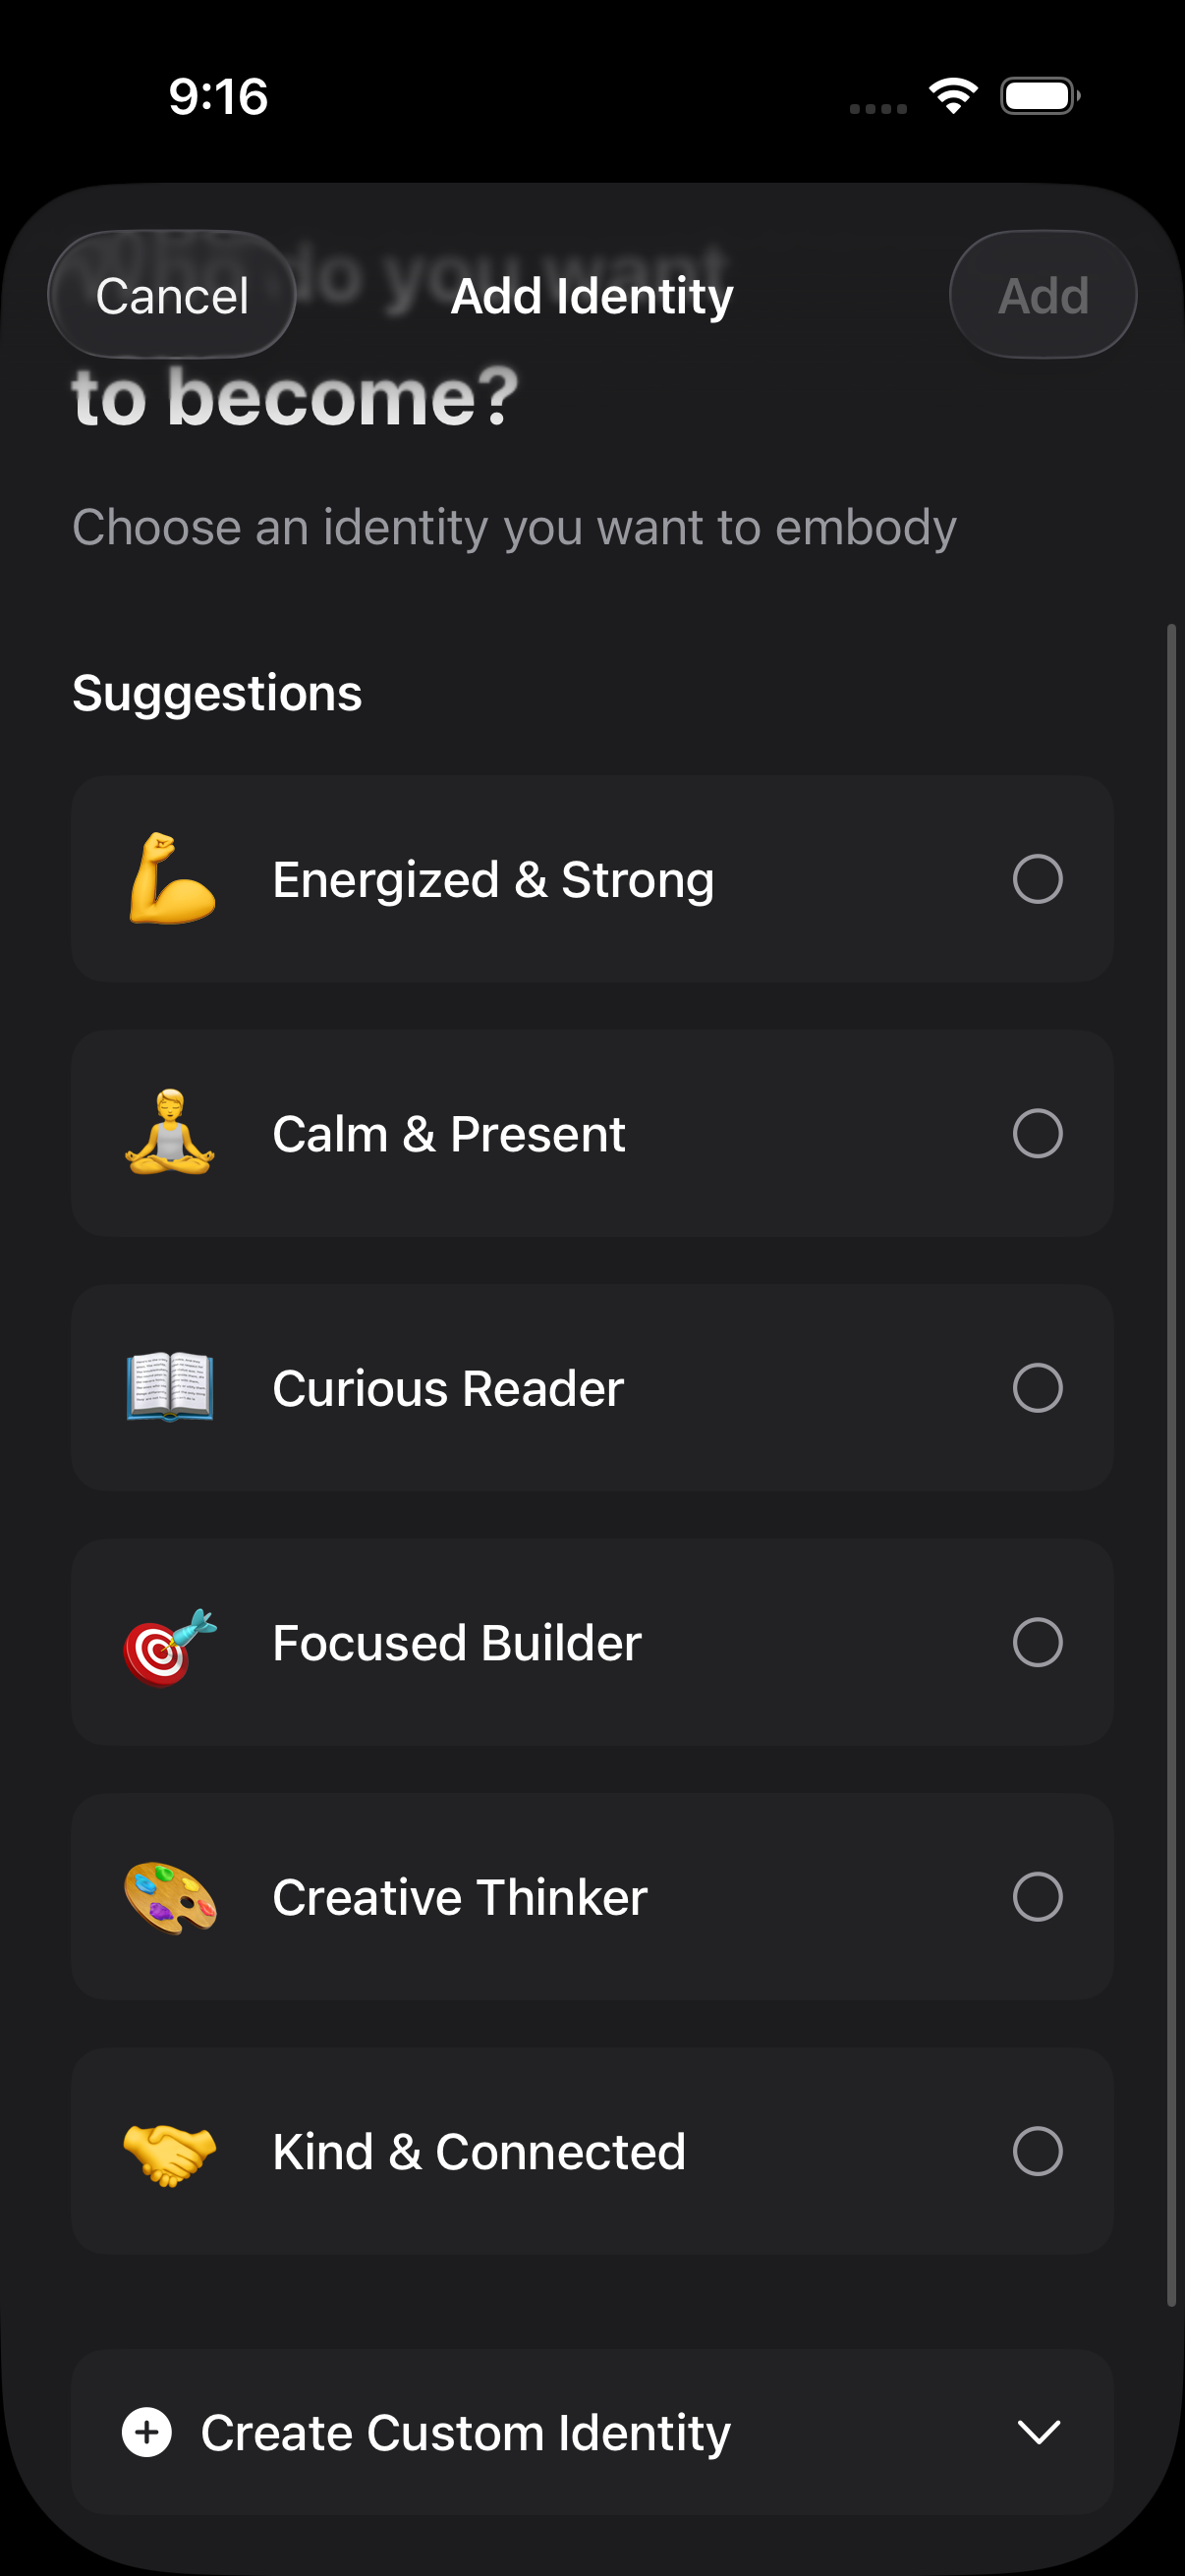The image size is (1185, 2576).
Task: Tap the meditating person emoji icon
Action: click(170, 1133)
